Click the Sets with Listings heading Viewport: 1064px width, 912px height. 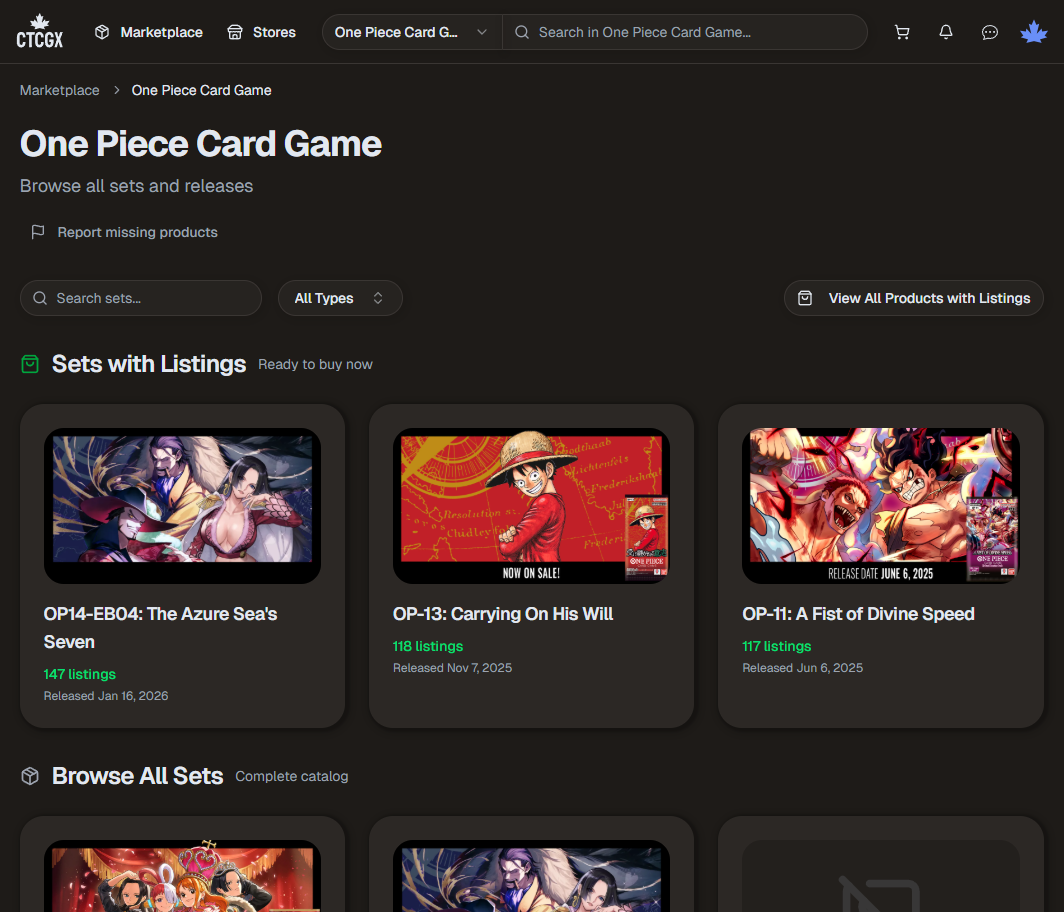(x=149, y=364)
